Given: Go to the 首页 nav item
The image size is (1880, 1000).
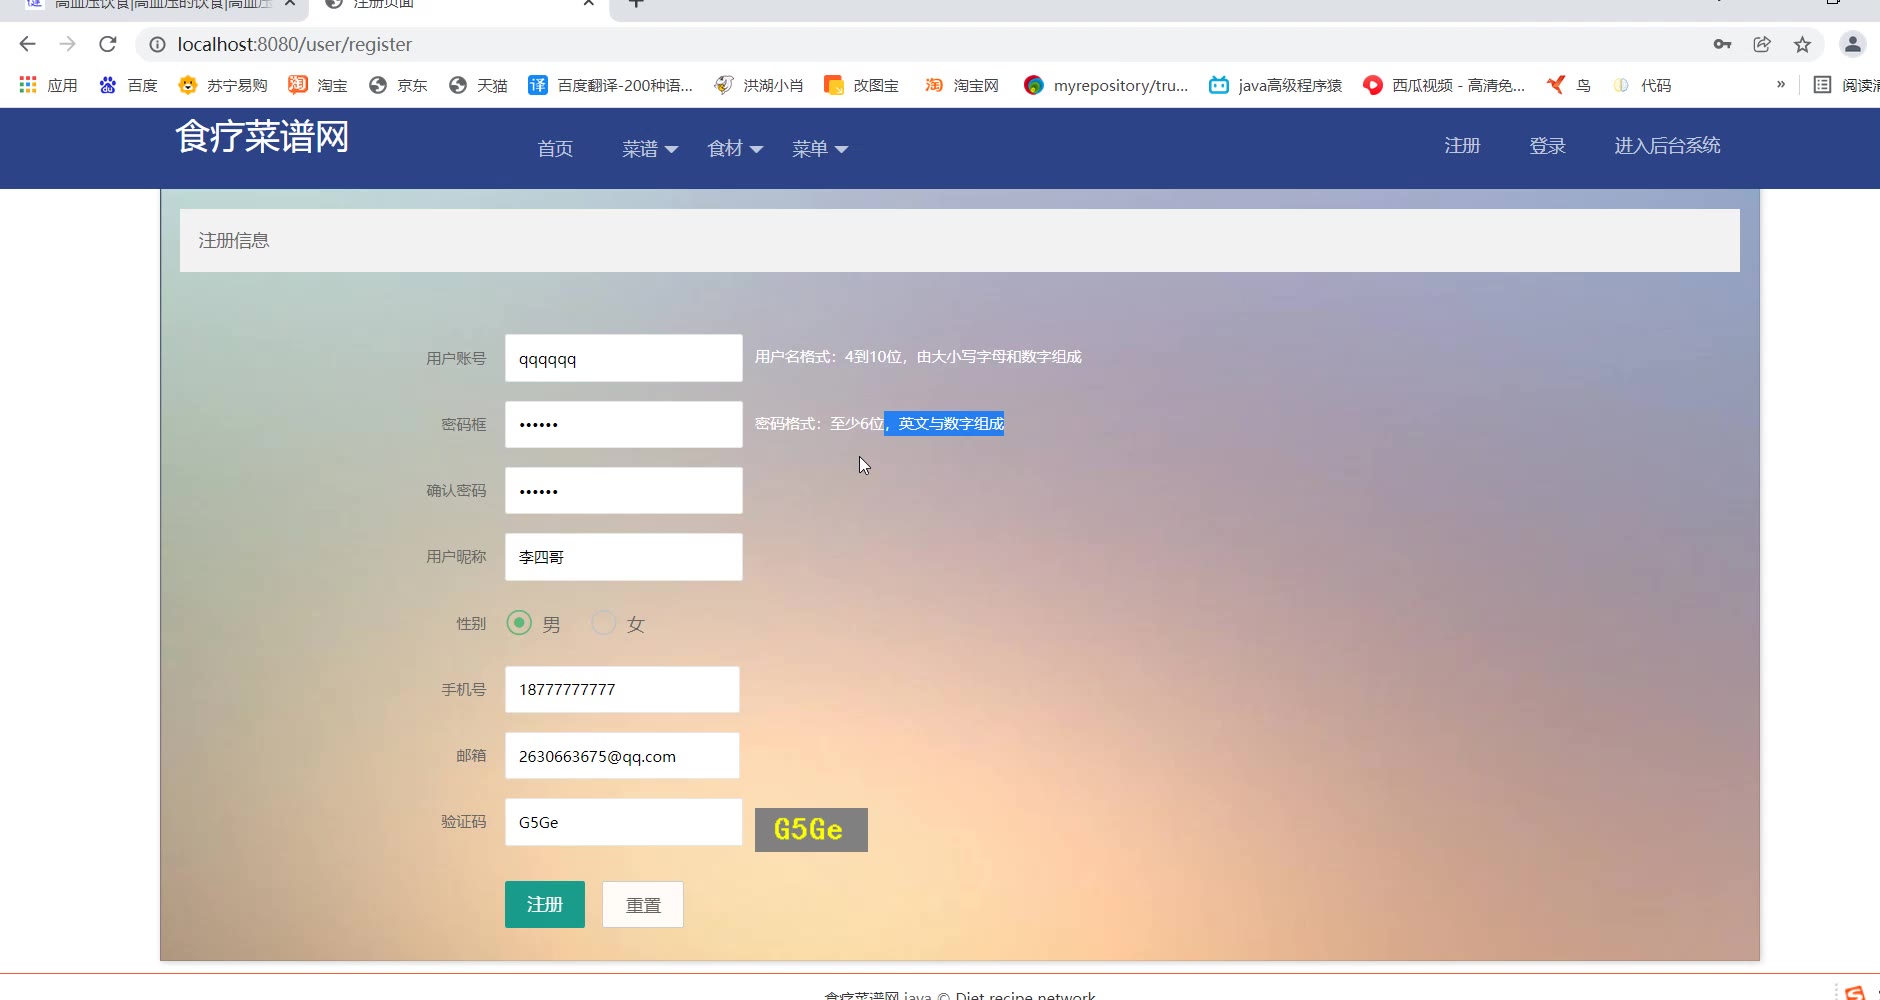Looking at the screenshot, I should pos(555,149).
